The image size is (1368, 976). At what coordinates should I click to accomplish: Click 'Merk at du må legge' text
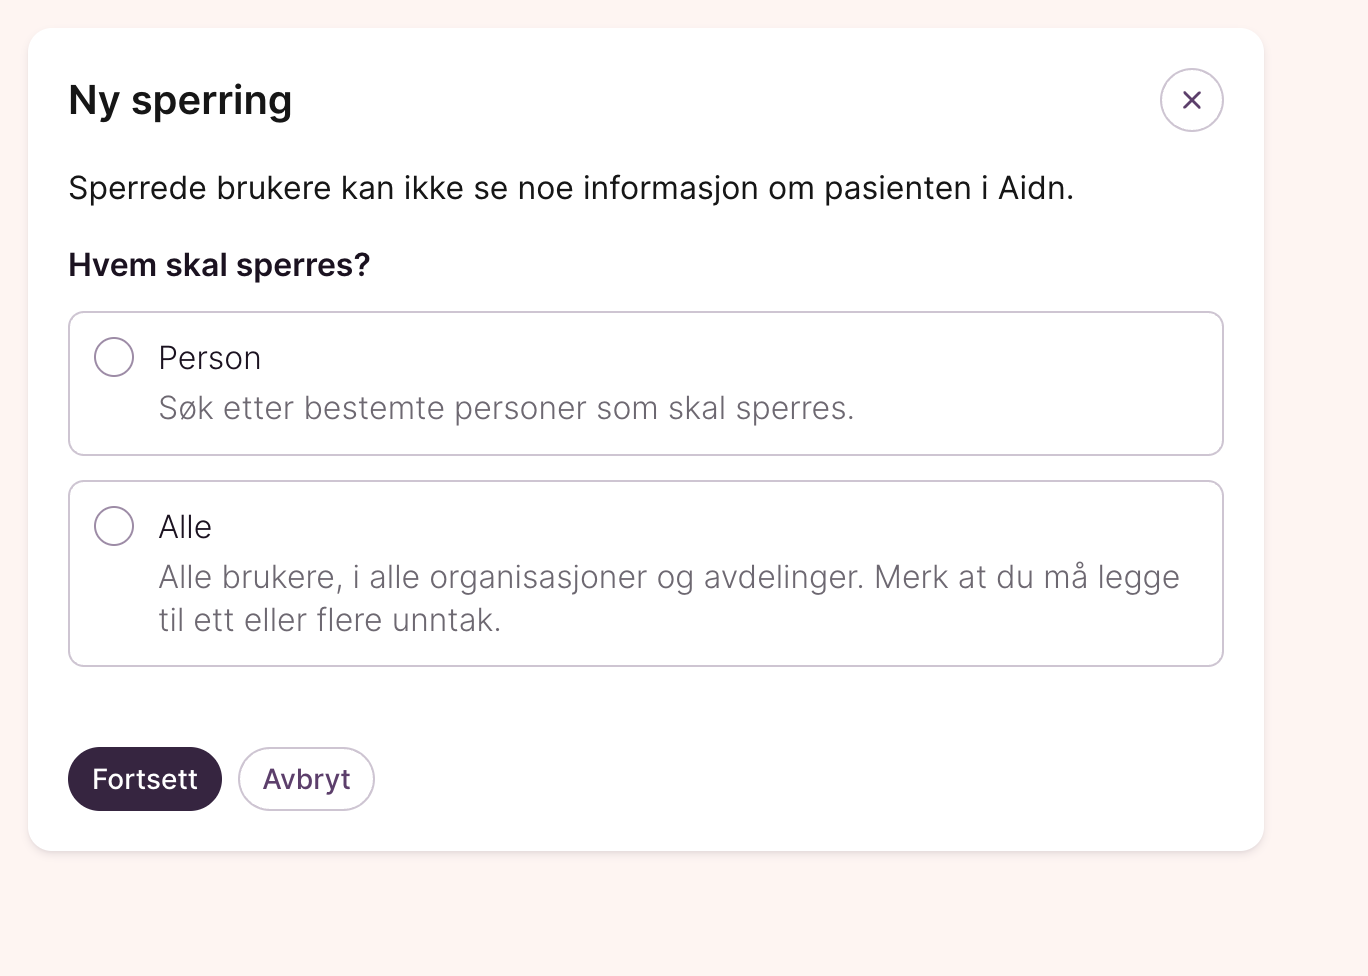(1026, 577)
